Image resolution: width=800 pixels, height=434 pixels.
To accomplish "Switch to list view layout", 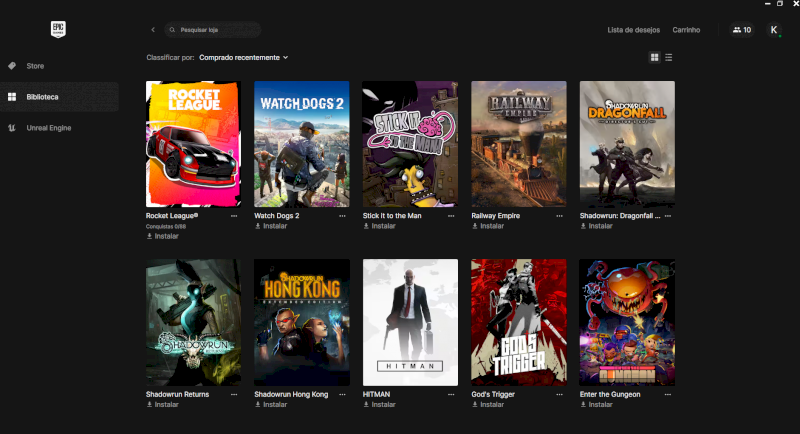I will pos(669,58).
